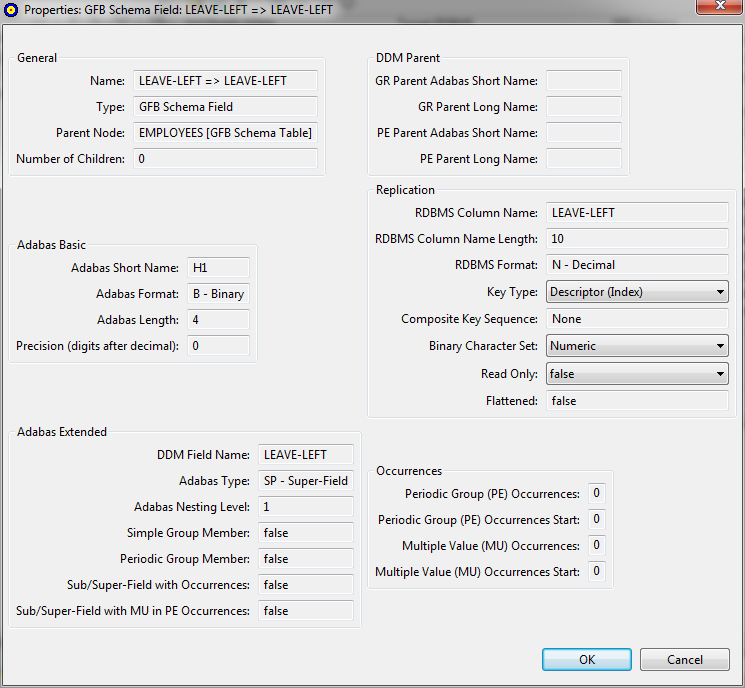The width and height of the screenshot is (745, 688).
Task: Expand the Binary Character Set dropdown
Action: point(636,346)
